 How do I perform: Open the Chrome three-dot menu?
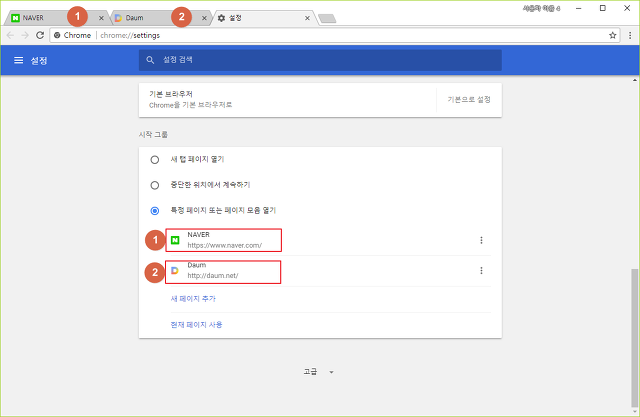click(630, 35)
